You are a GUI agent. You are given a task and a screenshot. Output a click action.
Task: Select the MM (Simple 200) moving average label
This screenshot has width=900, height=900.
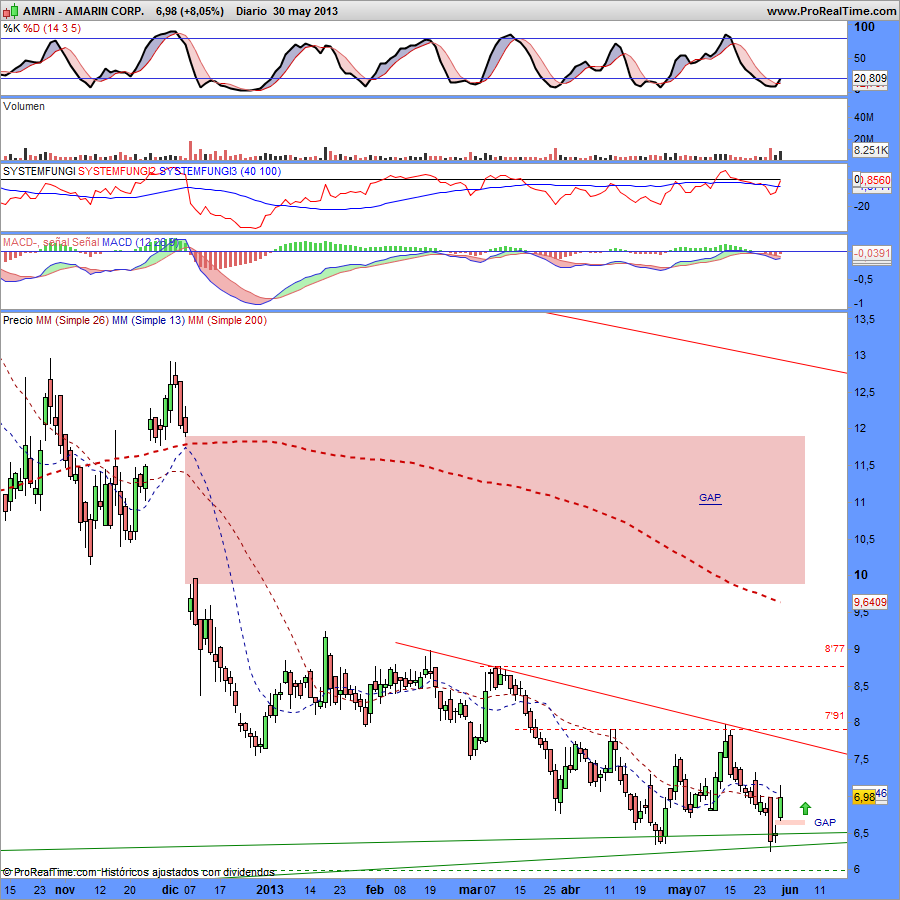(x=227, y=320)
